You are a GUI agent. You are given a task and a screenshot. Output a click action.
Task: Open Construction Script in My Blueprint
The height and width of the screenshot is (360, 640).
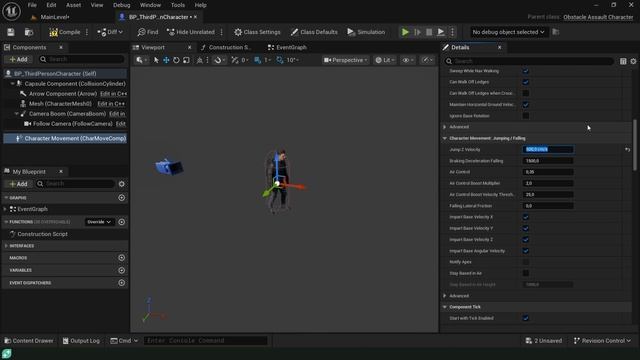click(x=42, y=234)
